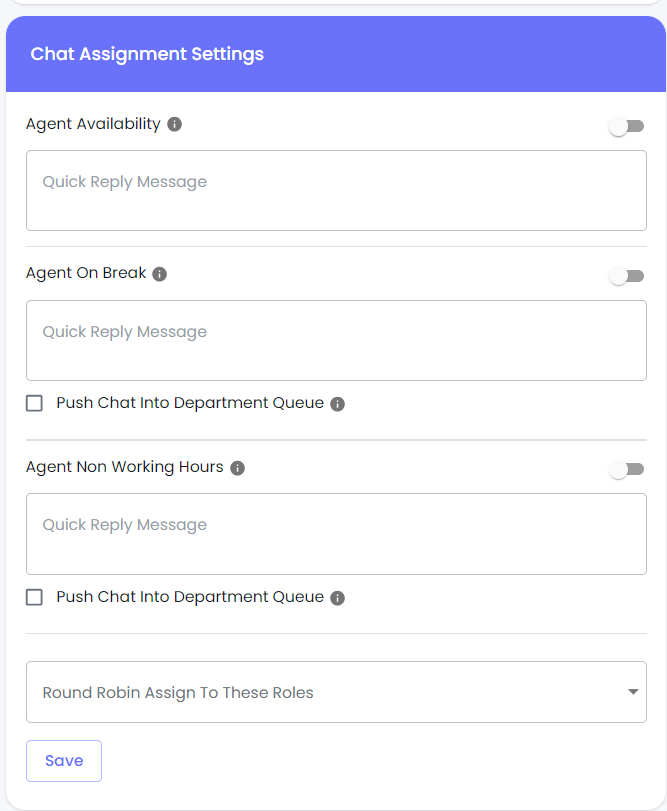Click the Agent Non Working Hours label text

click(125, 467)
